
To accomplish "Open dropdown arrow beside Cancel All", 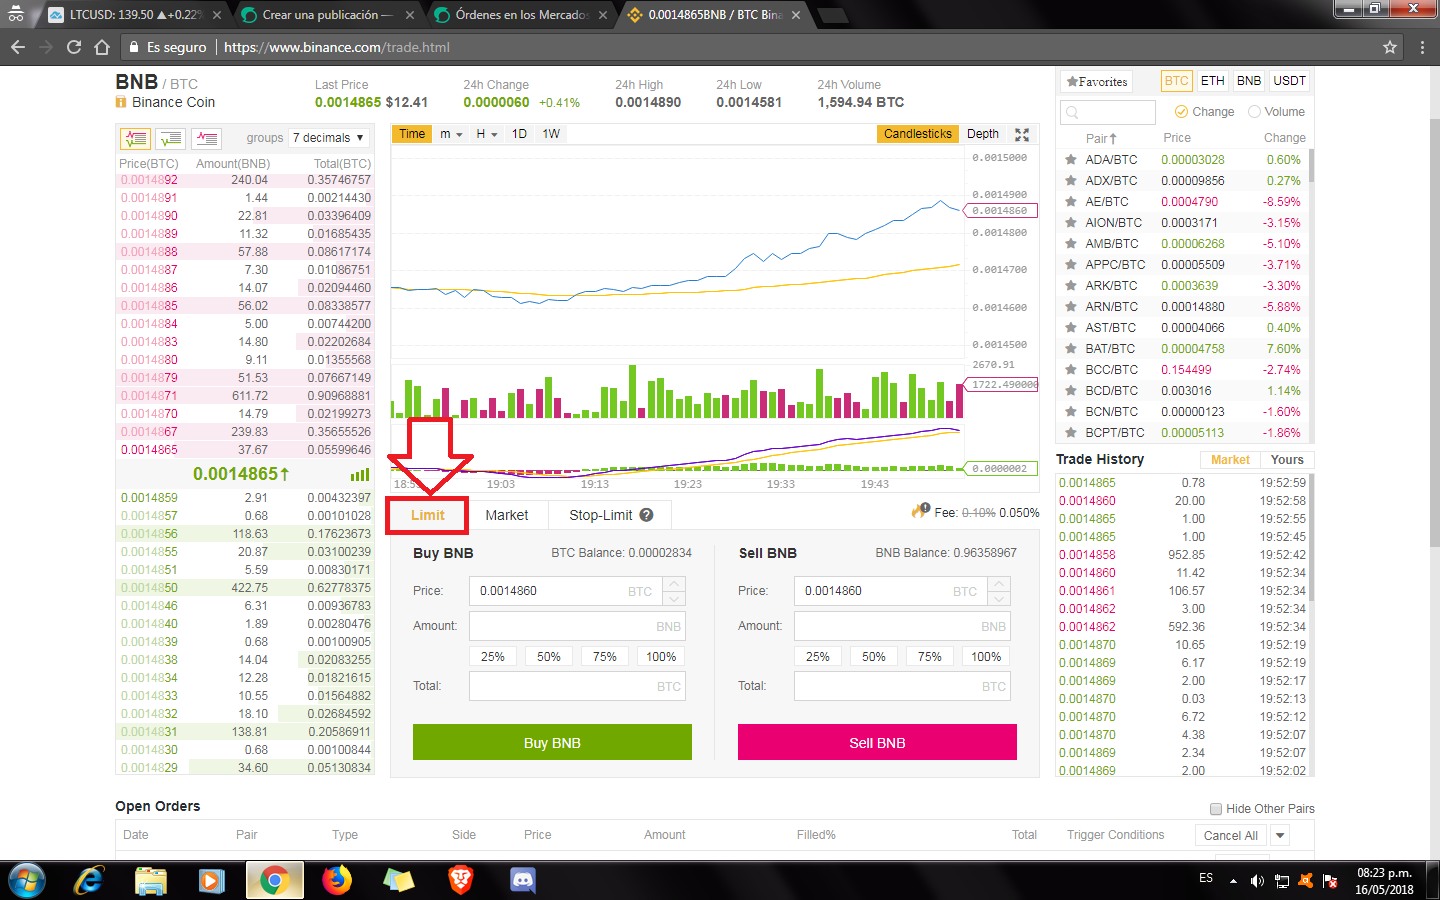I will pyautogui.click(x=1279, y=835).
